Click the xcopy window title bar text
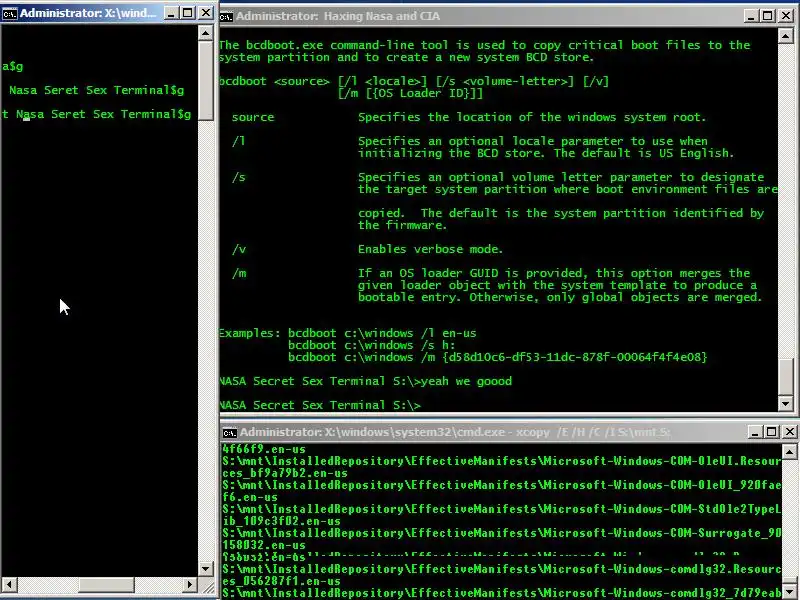 [x=455, y=432]
